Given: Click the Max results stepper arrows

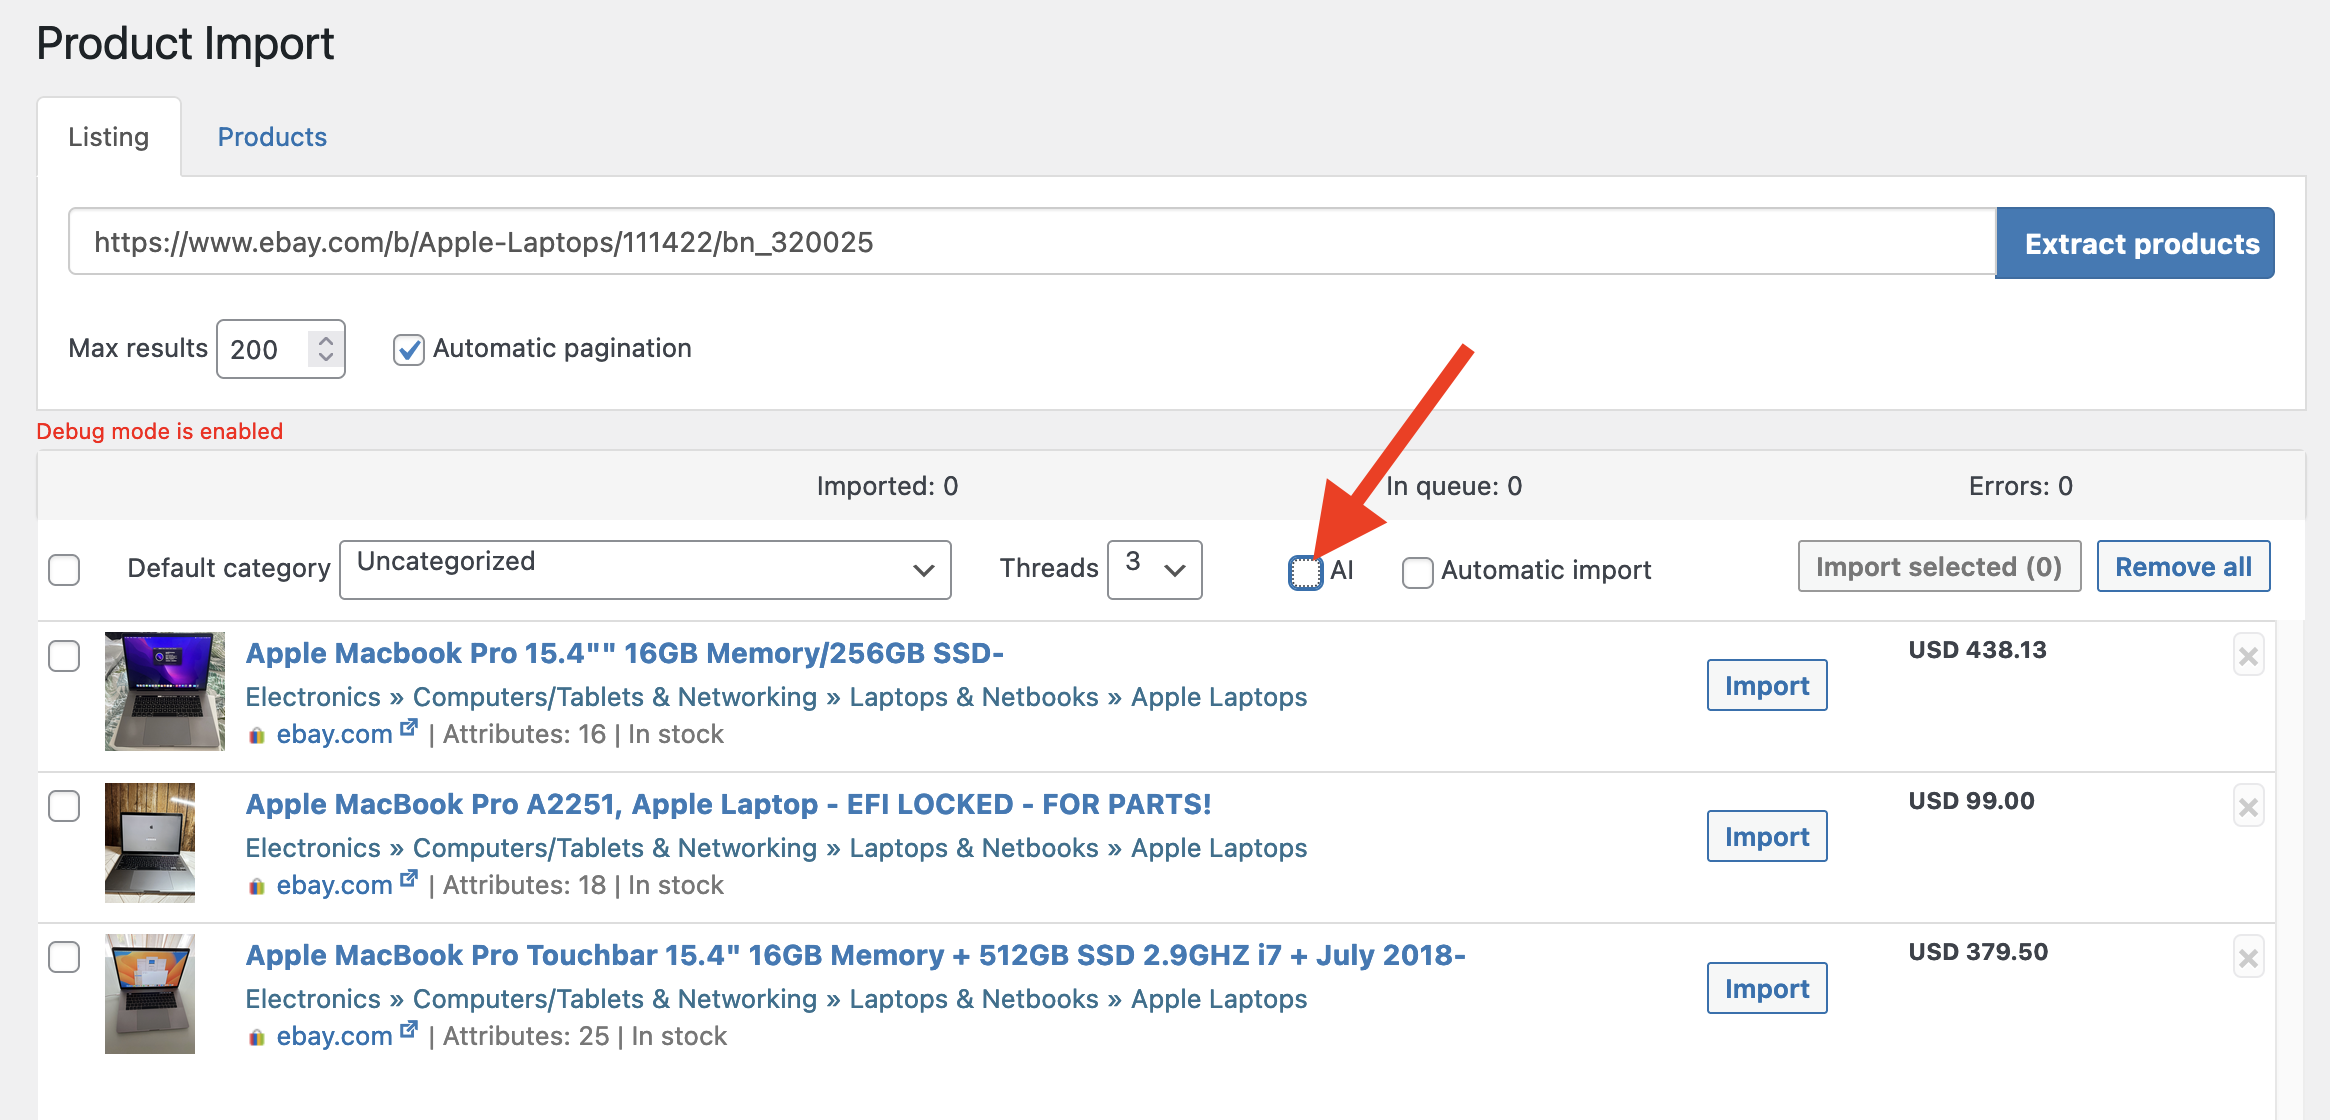Looking at the screenshot, I should click(325, 348).
